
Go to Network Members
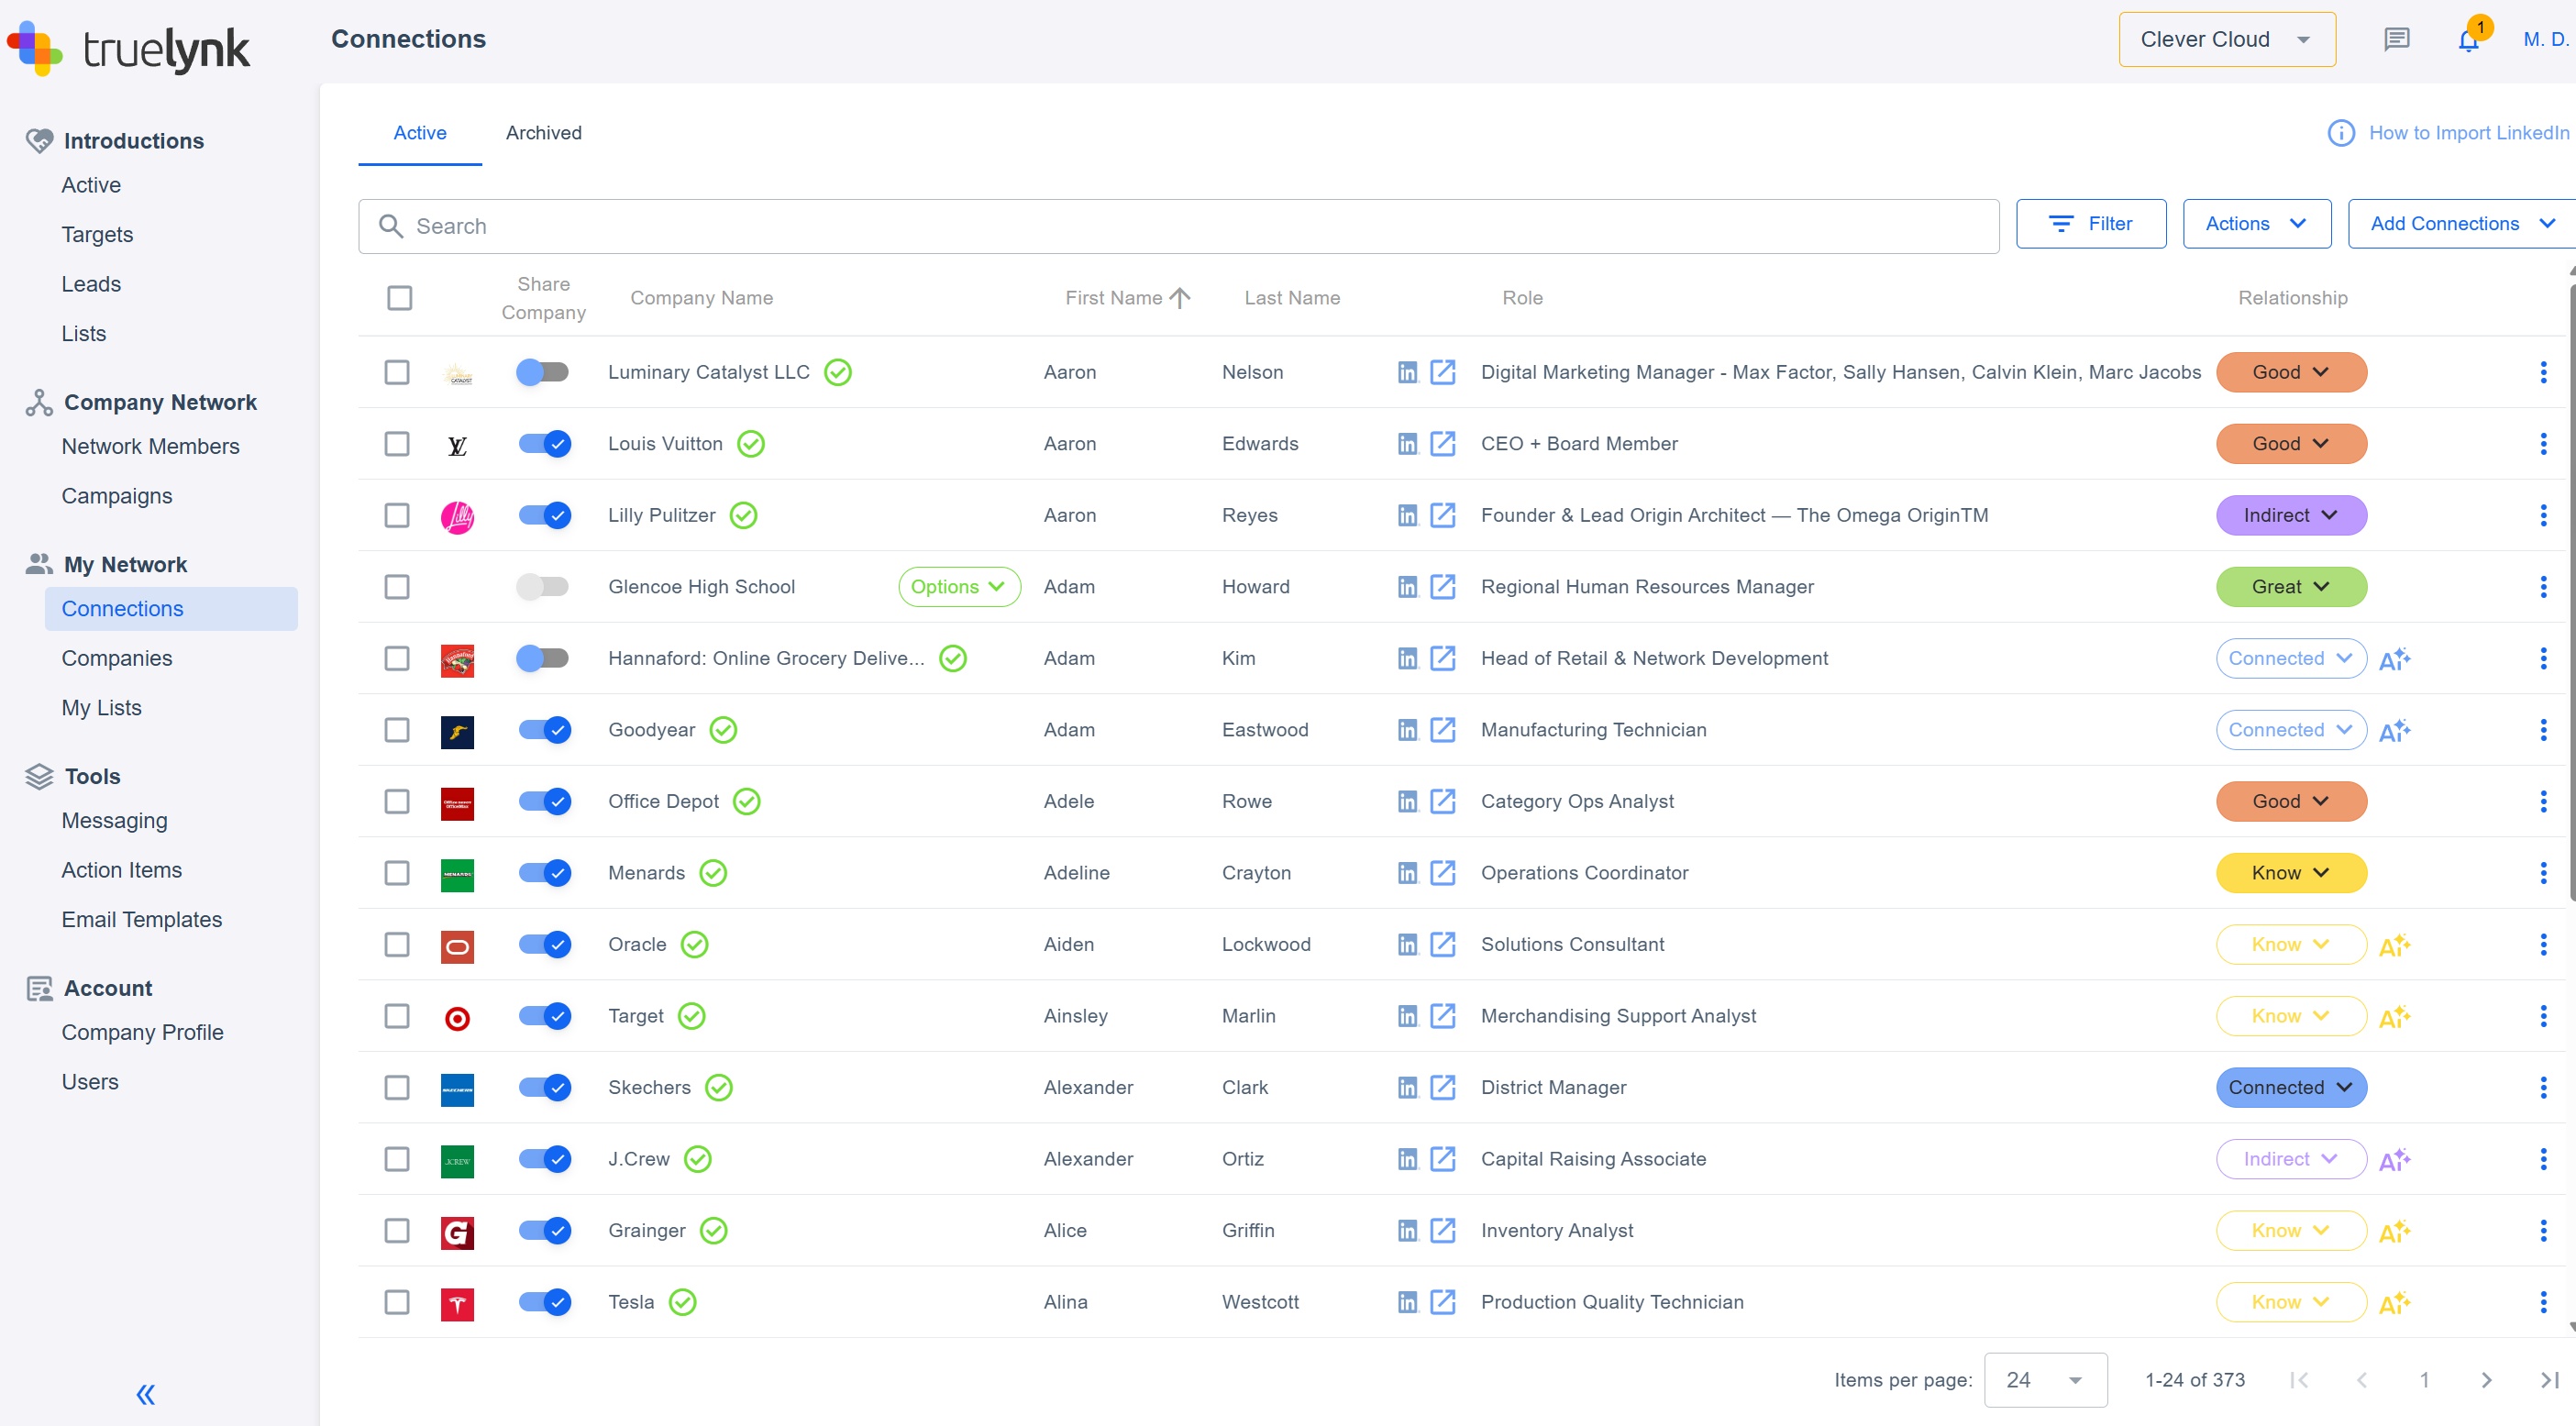pos(150,447)
